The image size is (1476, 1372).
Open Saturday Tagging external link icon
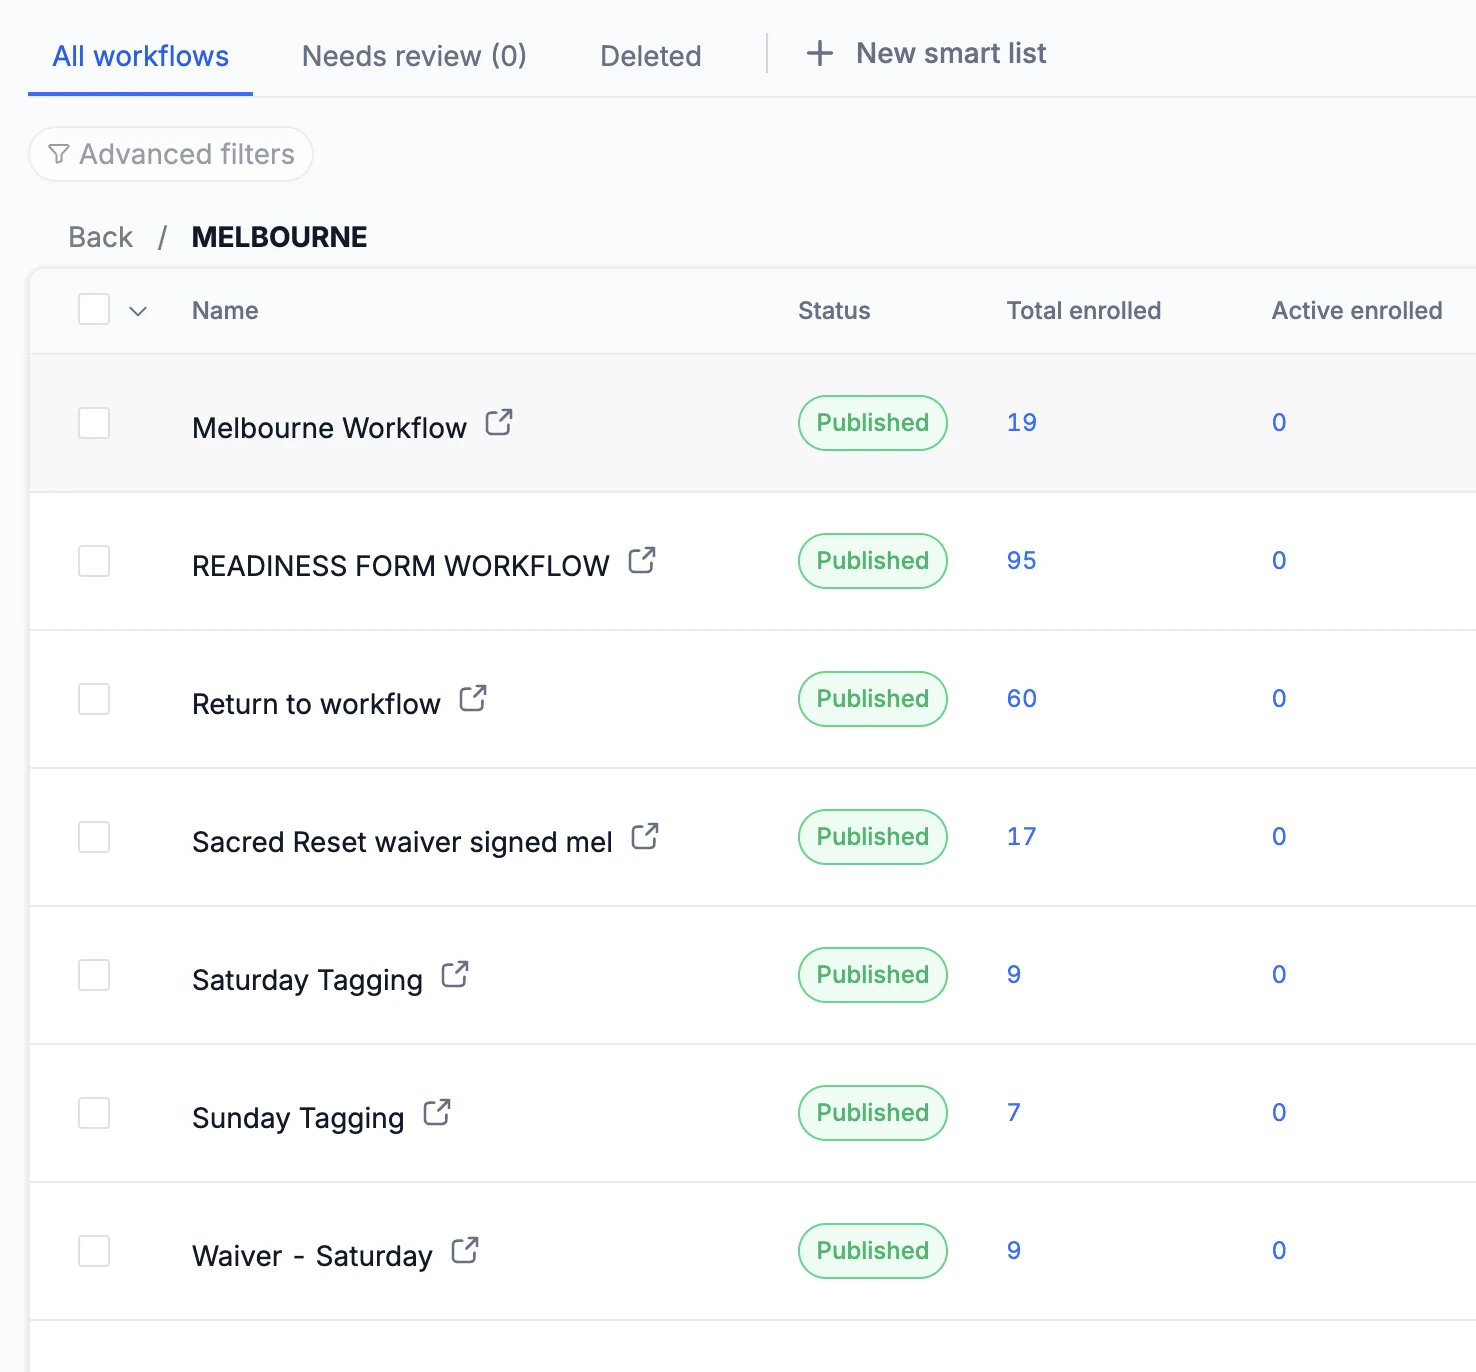tap(455, 975)
